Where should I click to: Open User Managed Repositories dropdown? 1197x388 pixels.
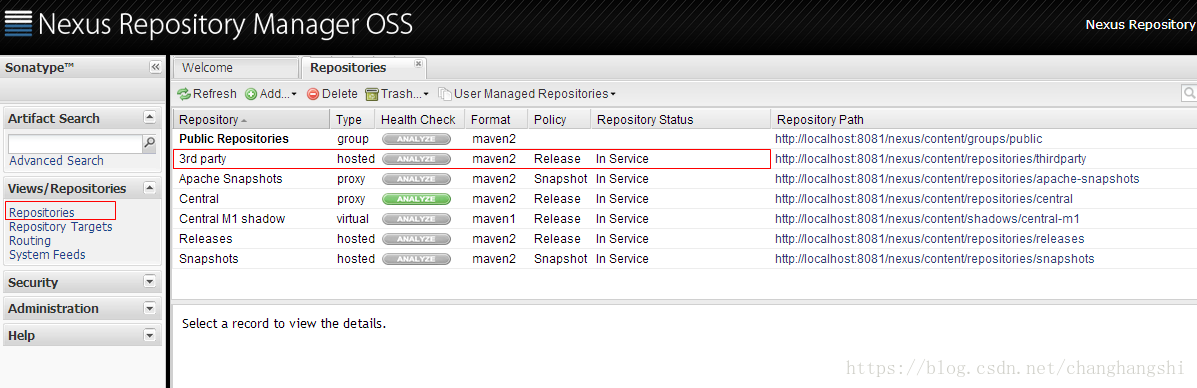527,94
